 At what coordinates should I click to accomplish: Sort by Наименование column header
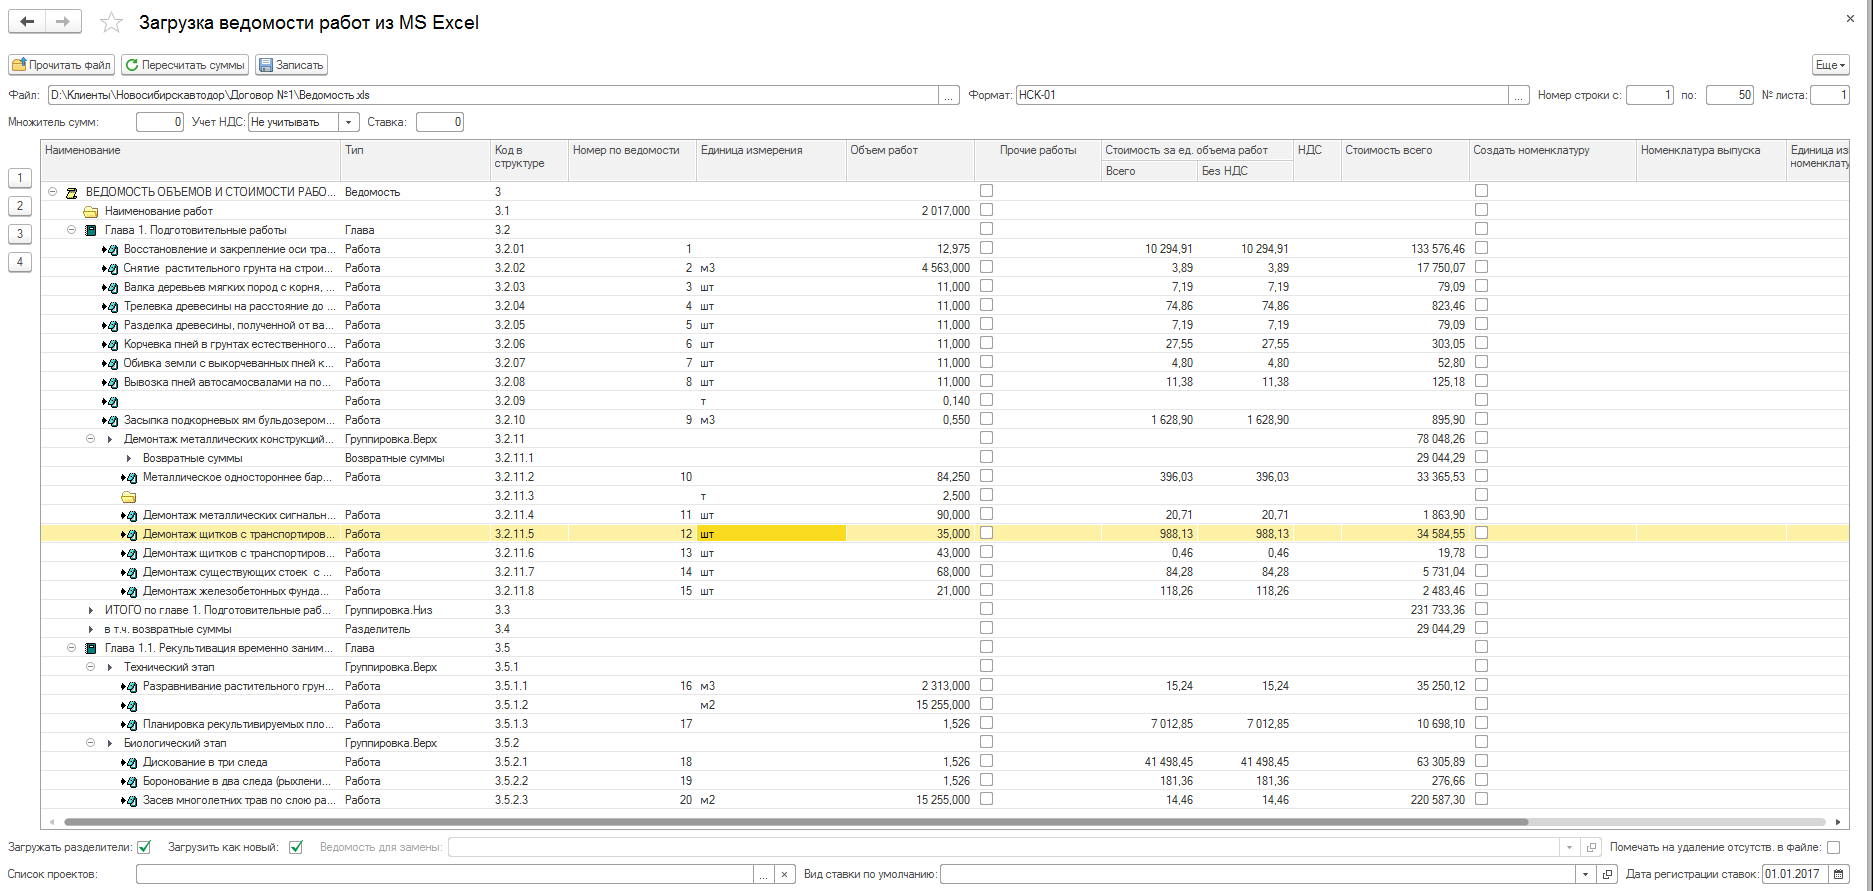[x=191, y=160]
